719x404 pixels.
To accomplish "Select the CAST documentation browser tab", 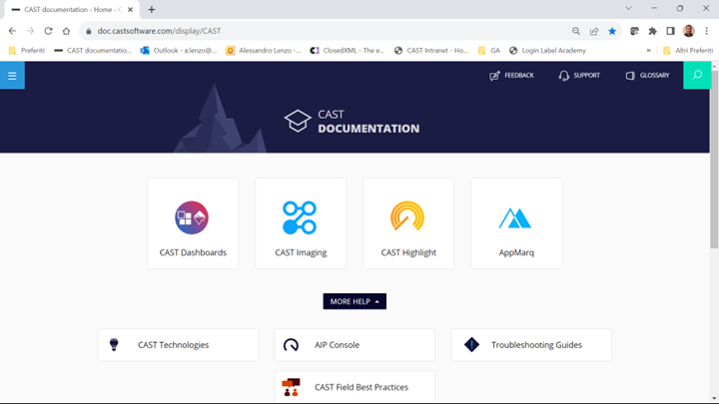I will [x=71, y=10].
